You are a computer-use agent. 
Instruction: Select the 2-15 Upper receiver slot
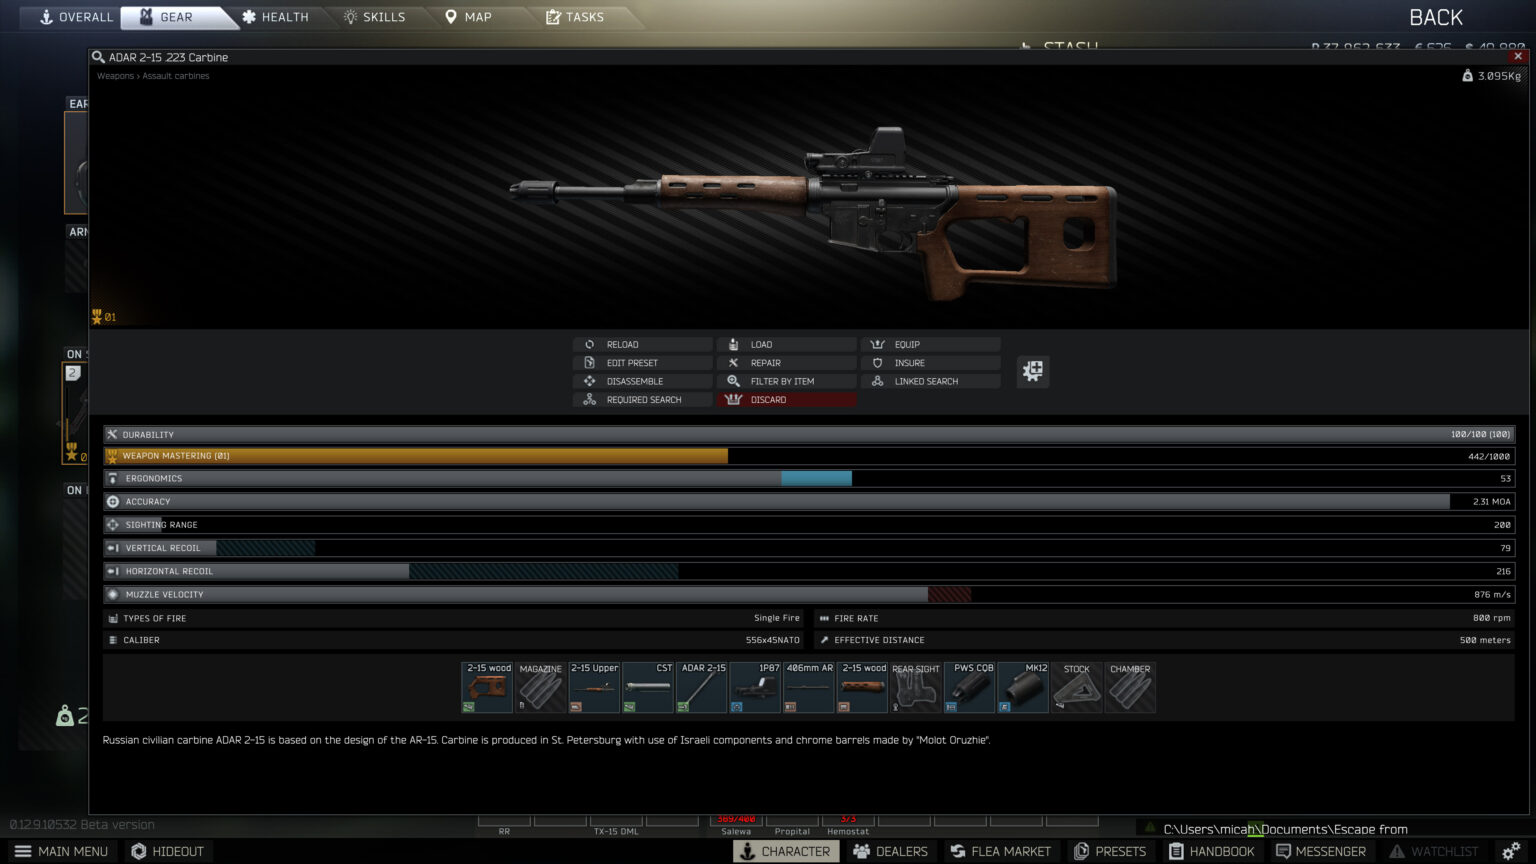coord(595,687)
